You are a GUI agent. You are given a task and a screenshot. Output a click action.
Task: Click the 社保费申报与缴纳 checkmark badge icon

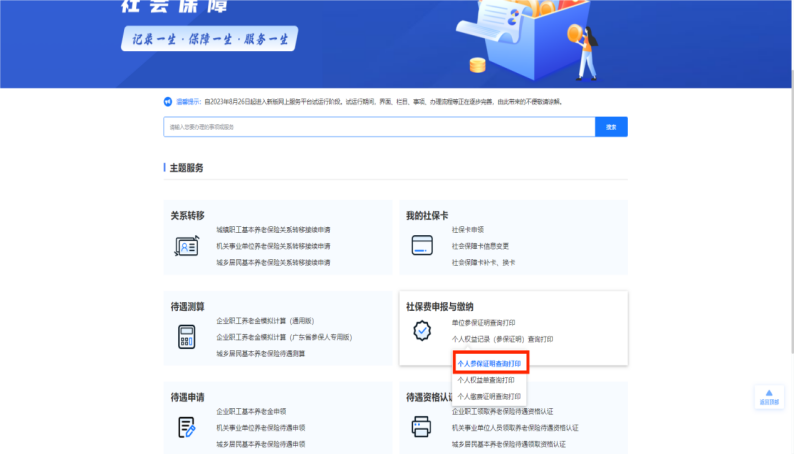click(422, 331)
